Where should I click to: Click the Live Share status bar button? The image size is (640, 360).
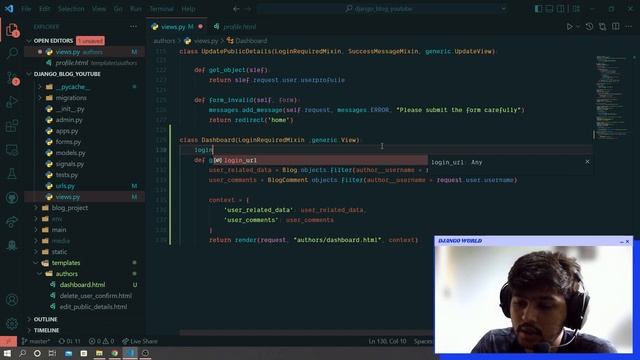(140, 341)
